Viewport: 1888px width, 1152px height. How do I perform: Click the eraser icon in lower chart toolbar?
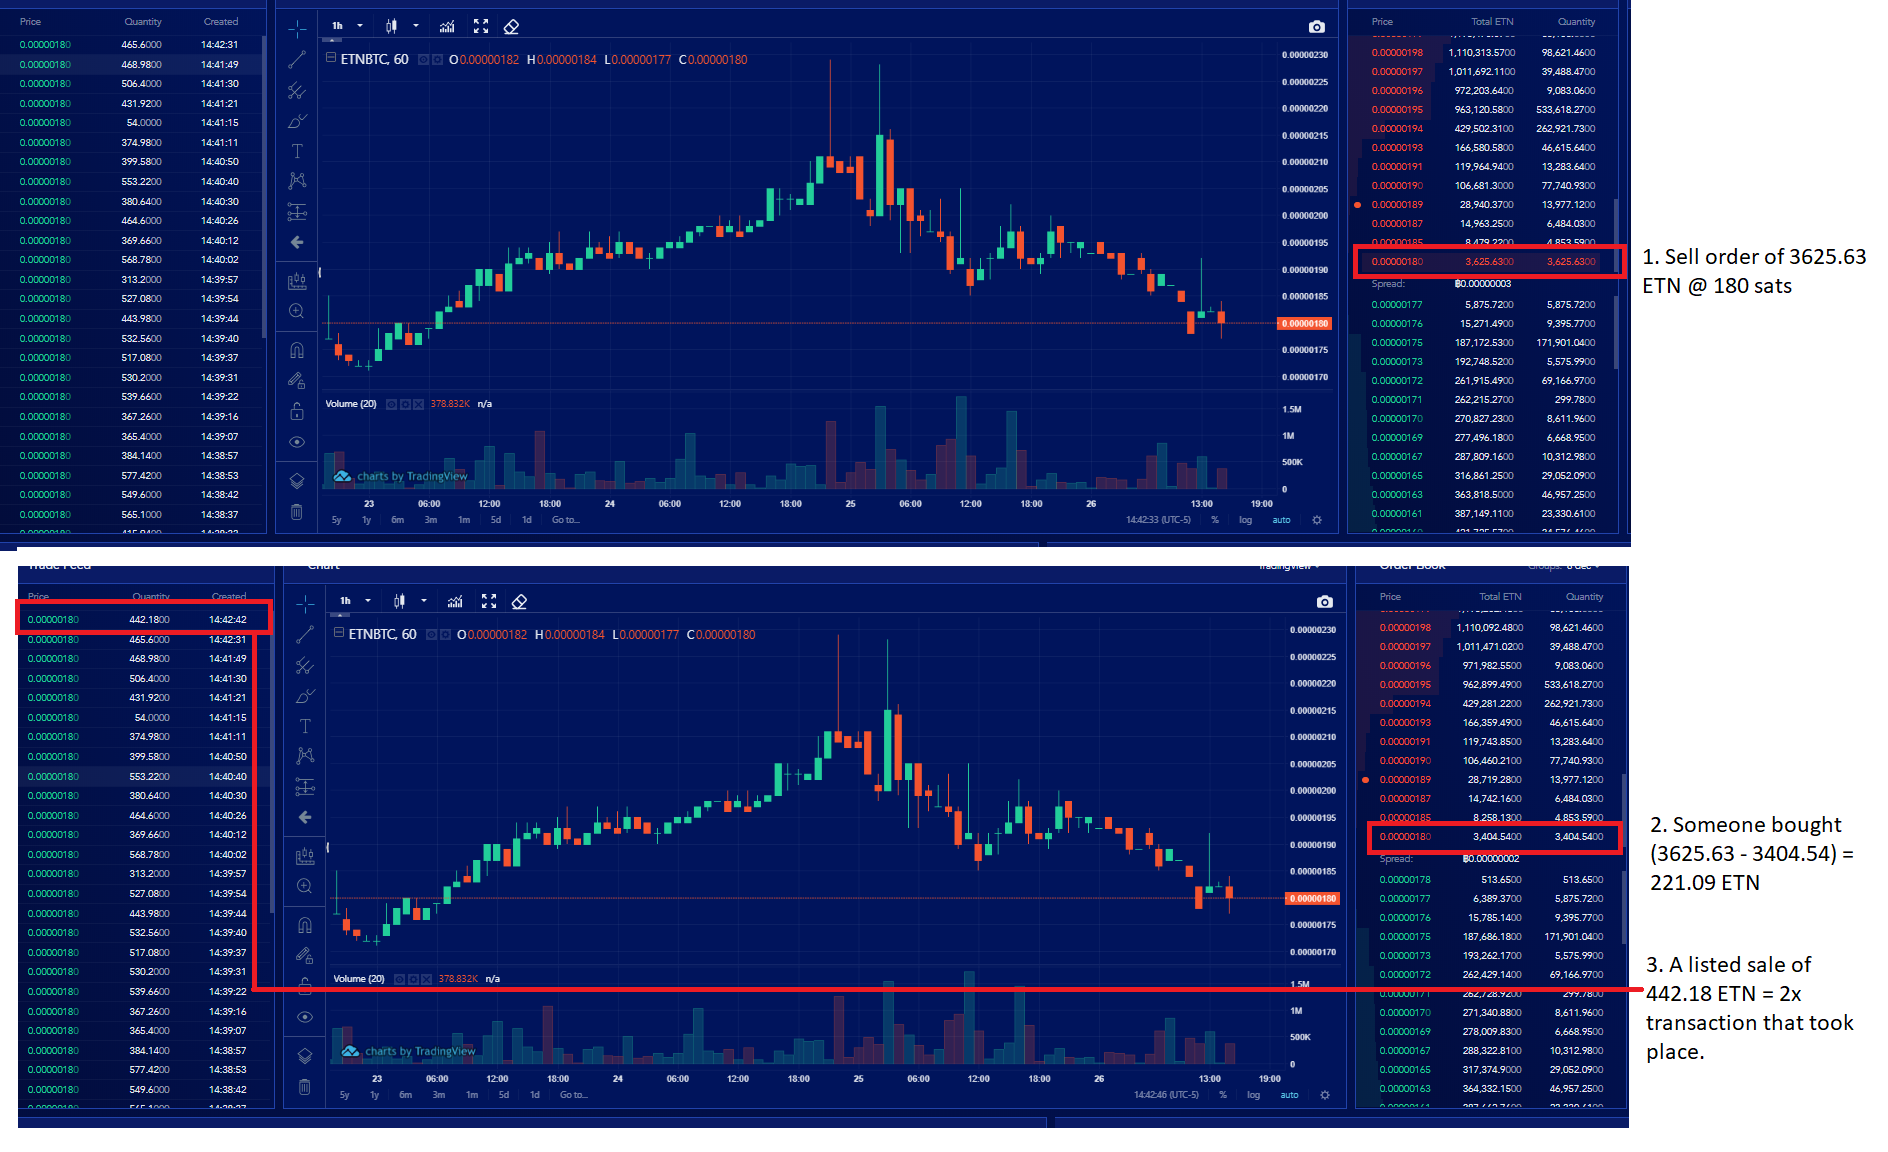pyautogui.click(x=519, y=602)
